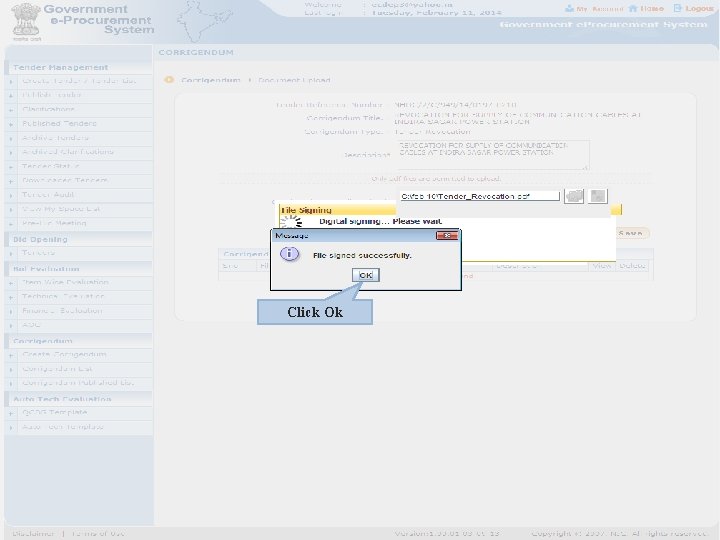The width and height of the screenshot is (720, 540).
Task: Click the Delete column header in the table
Action: pos(632,265)
